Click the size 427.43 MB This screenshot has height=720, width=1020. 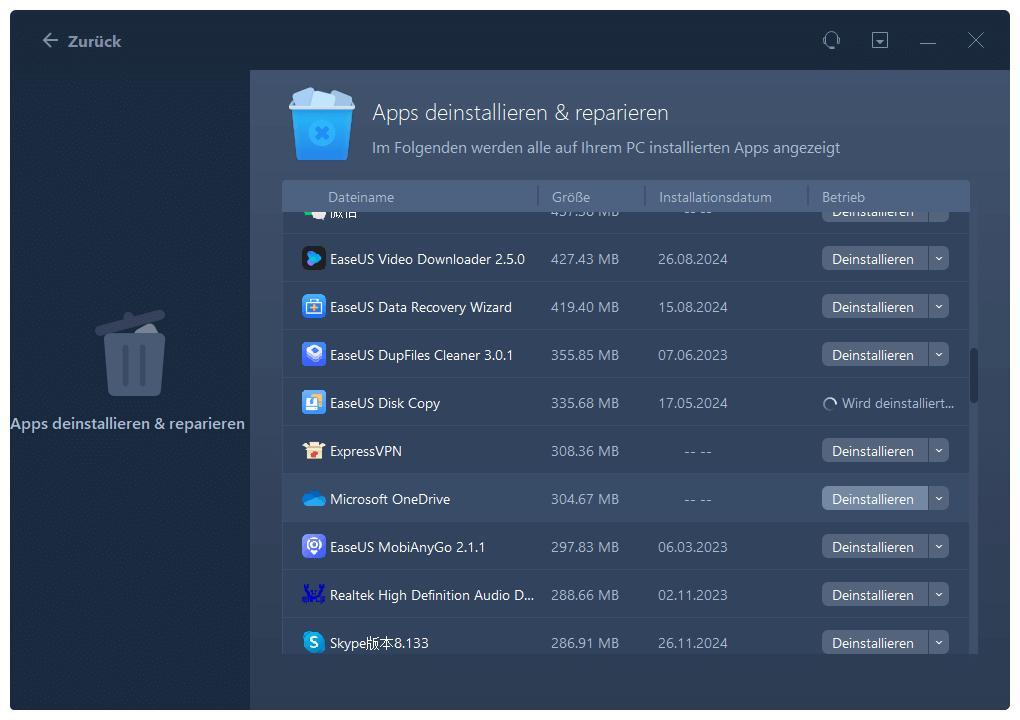pyautogui.click(x=585, y=259)
